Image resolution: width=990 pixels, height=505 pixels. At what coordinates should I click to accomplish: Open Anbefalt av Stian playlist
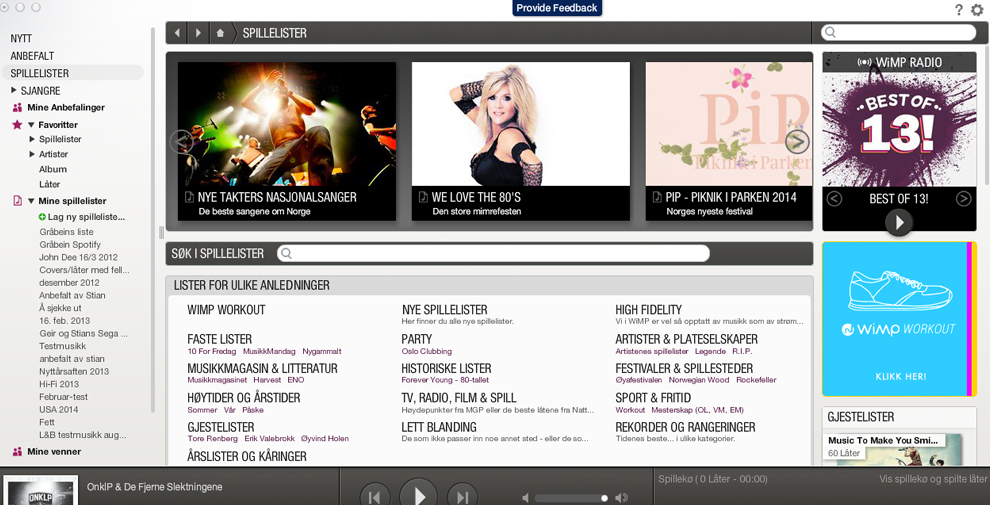pos(72,295)
